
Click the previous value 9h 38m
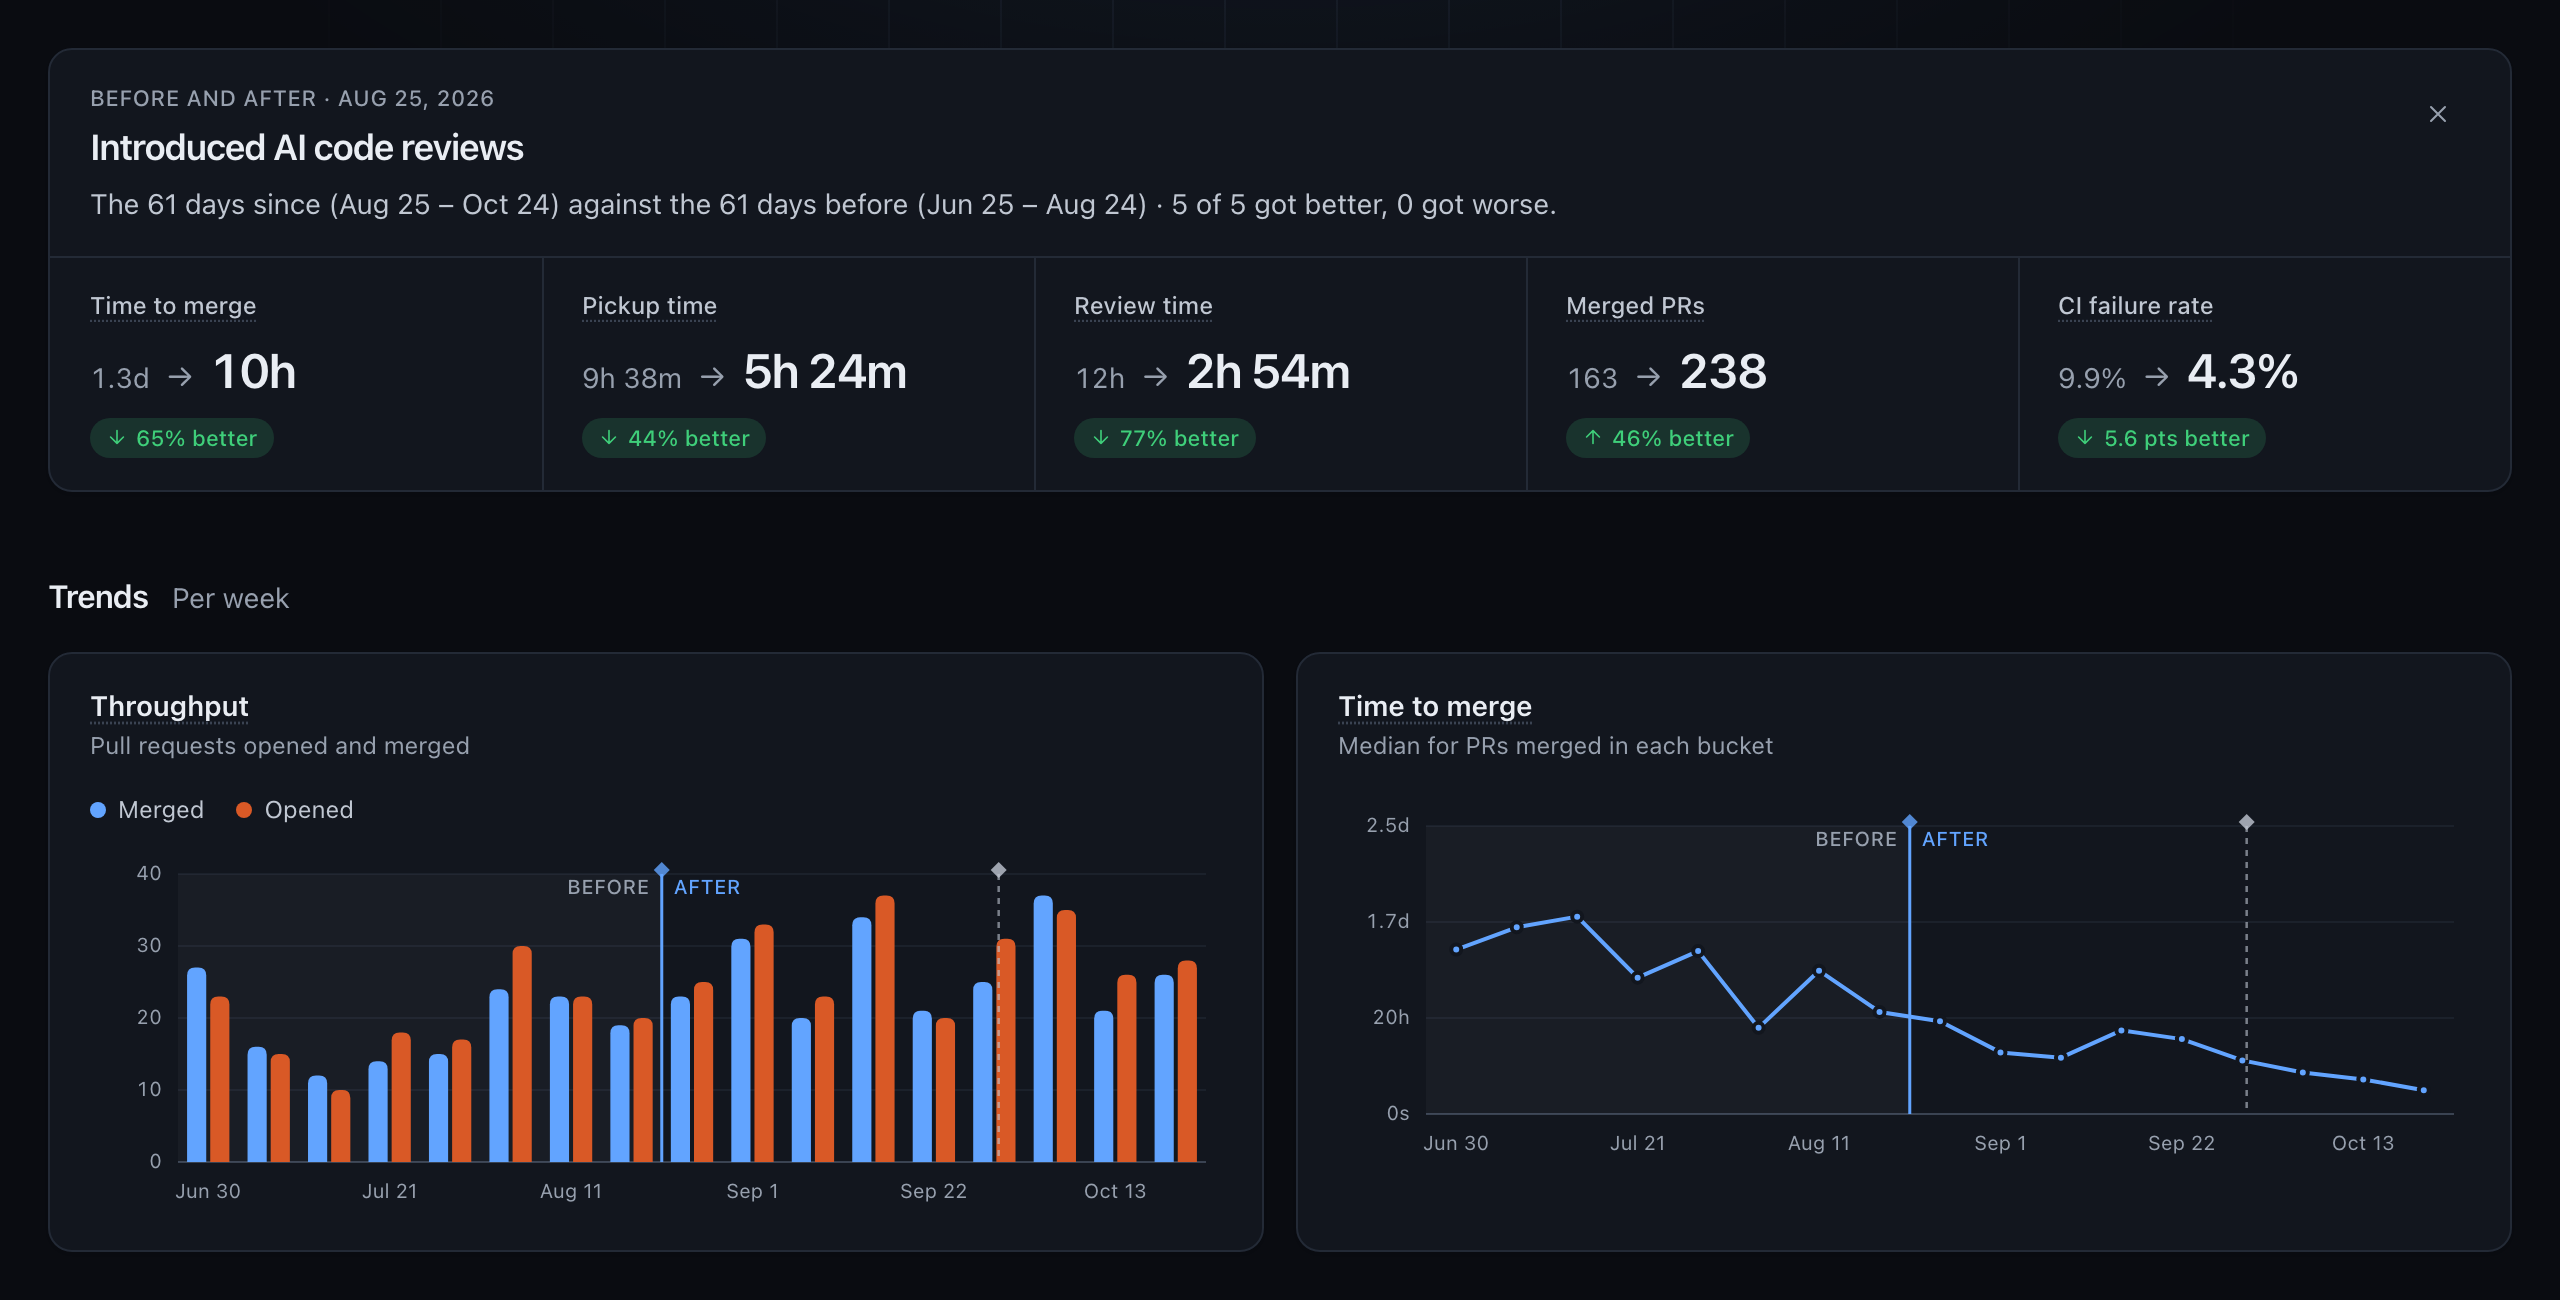coord(632,378)
